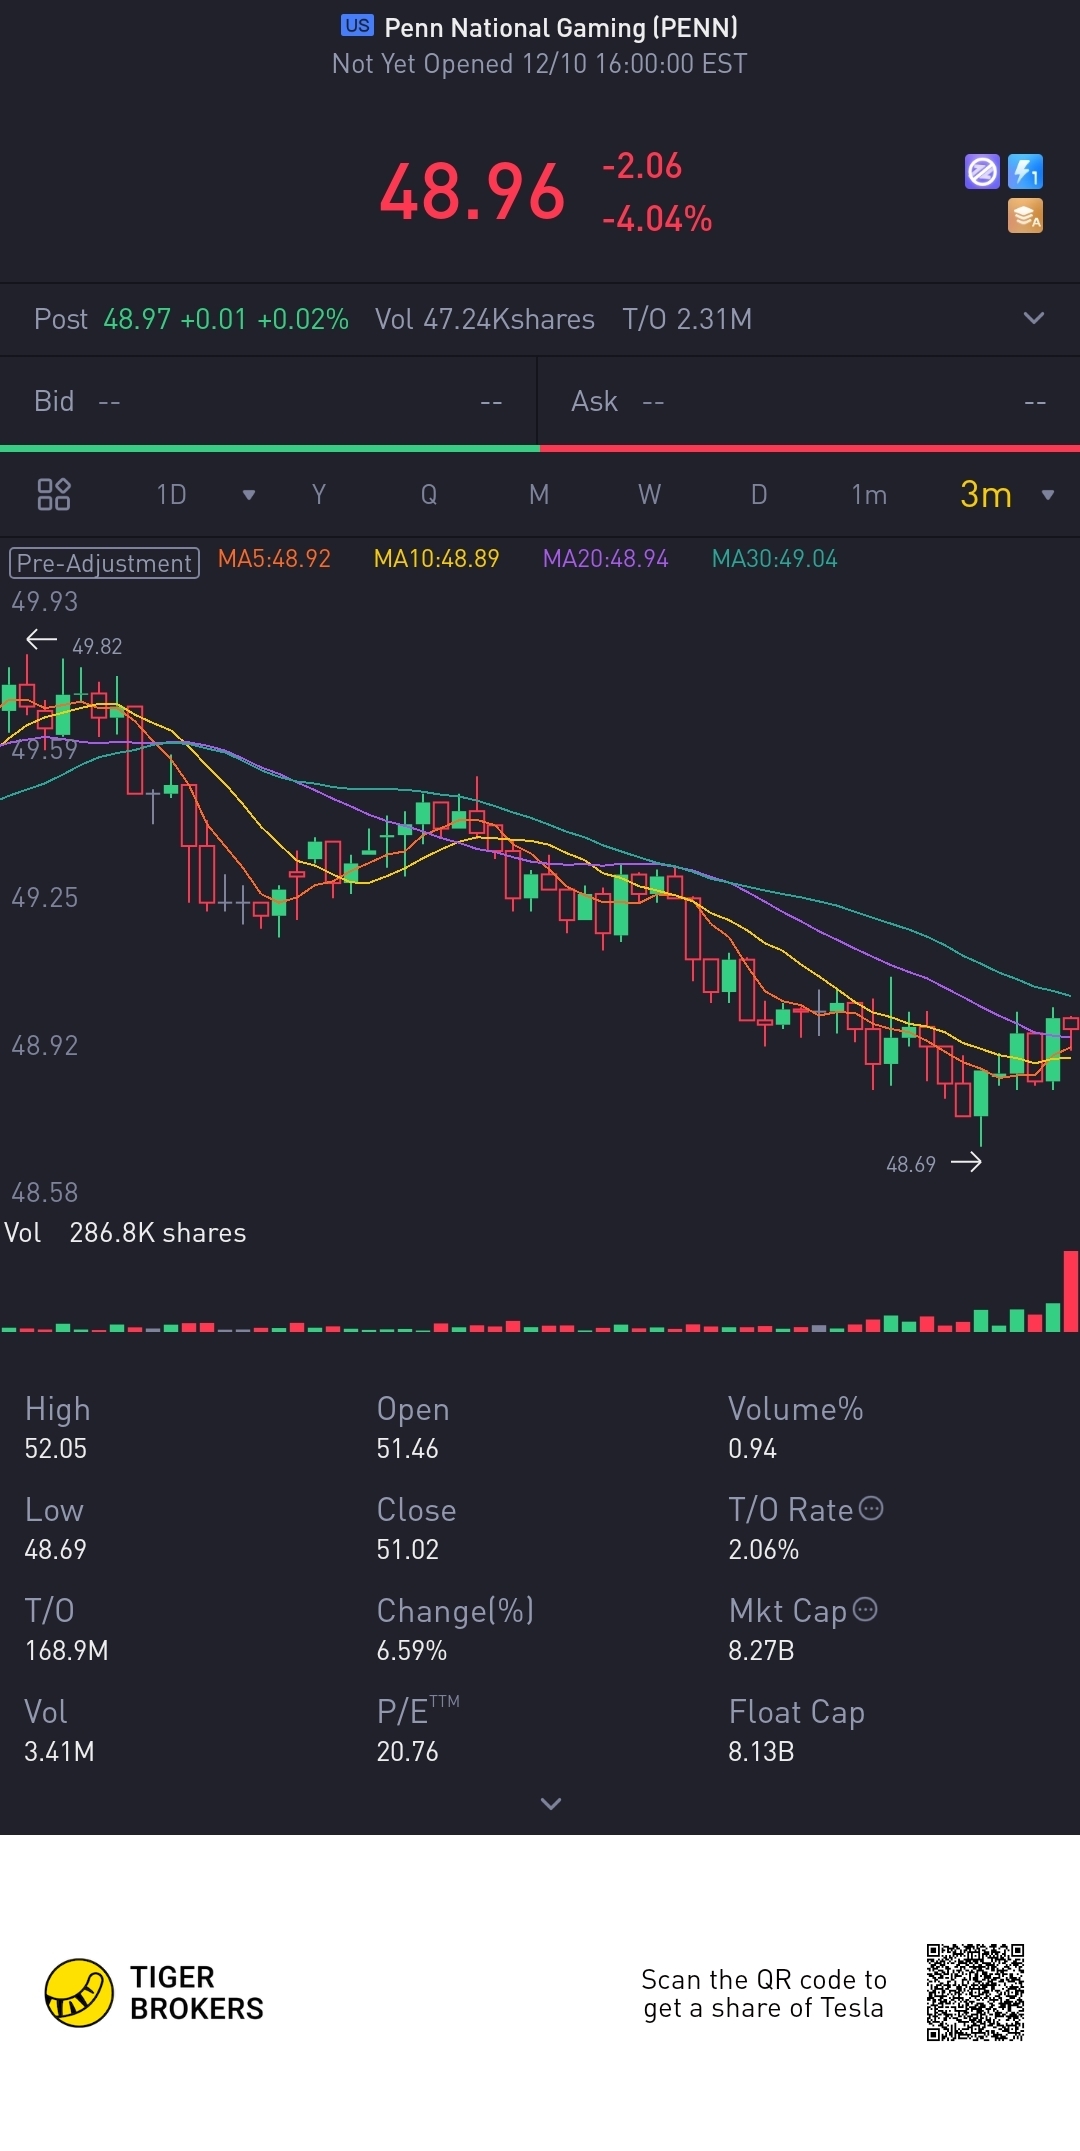
Task: Tap the Tiger Brokers logo
Action: 155,1992
